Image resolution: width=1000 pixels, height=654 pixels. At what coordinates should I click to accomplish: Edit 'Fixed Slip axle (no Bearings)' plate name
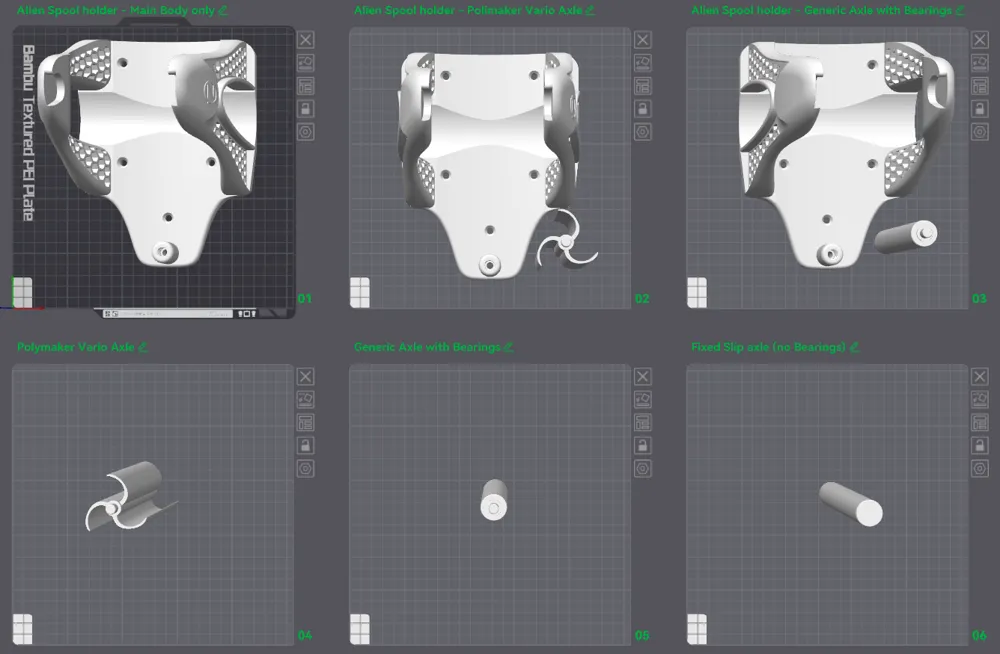coord(853,347)
